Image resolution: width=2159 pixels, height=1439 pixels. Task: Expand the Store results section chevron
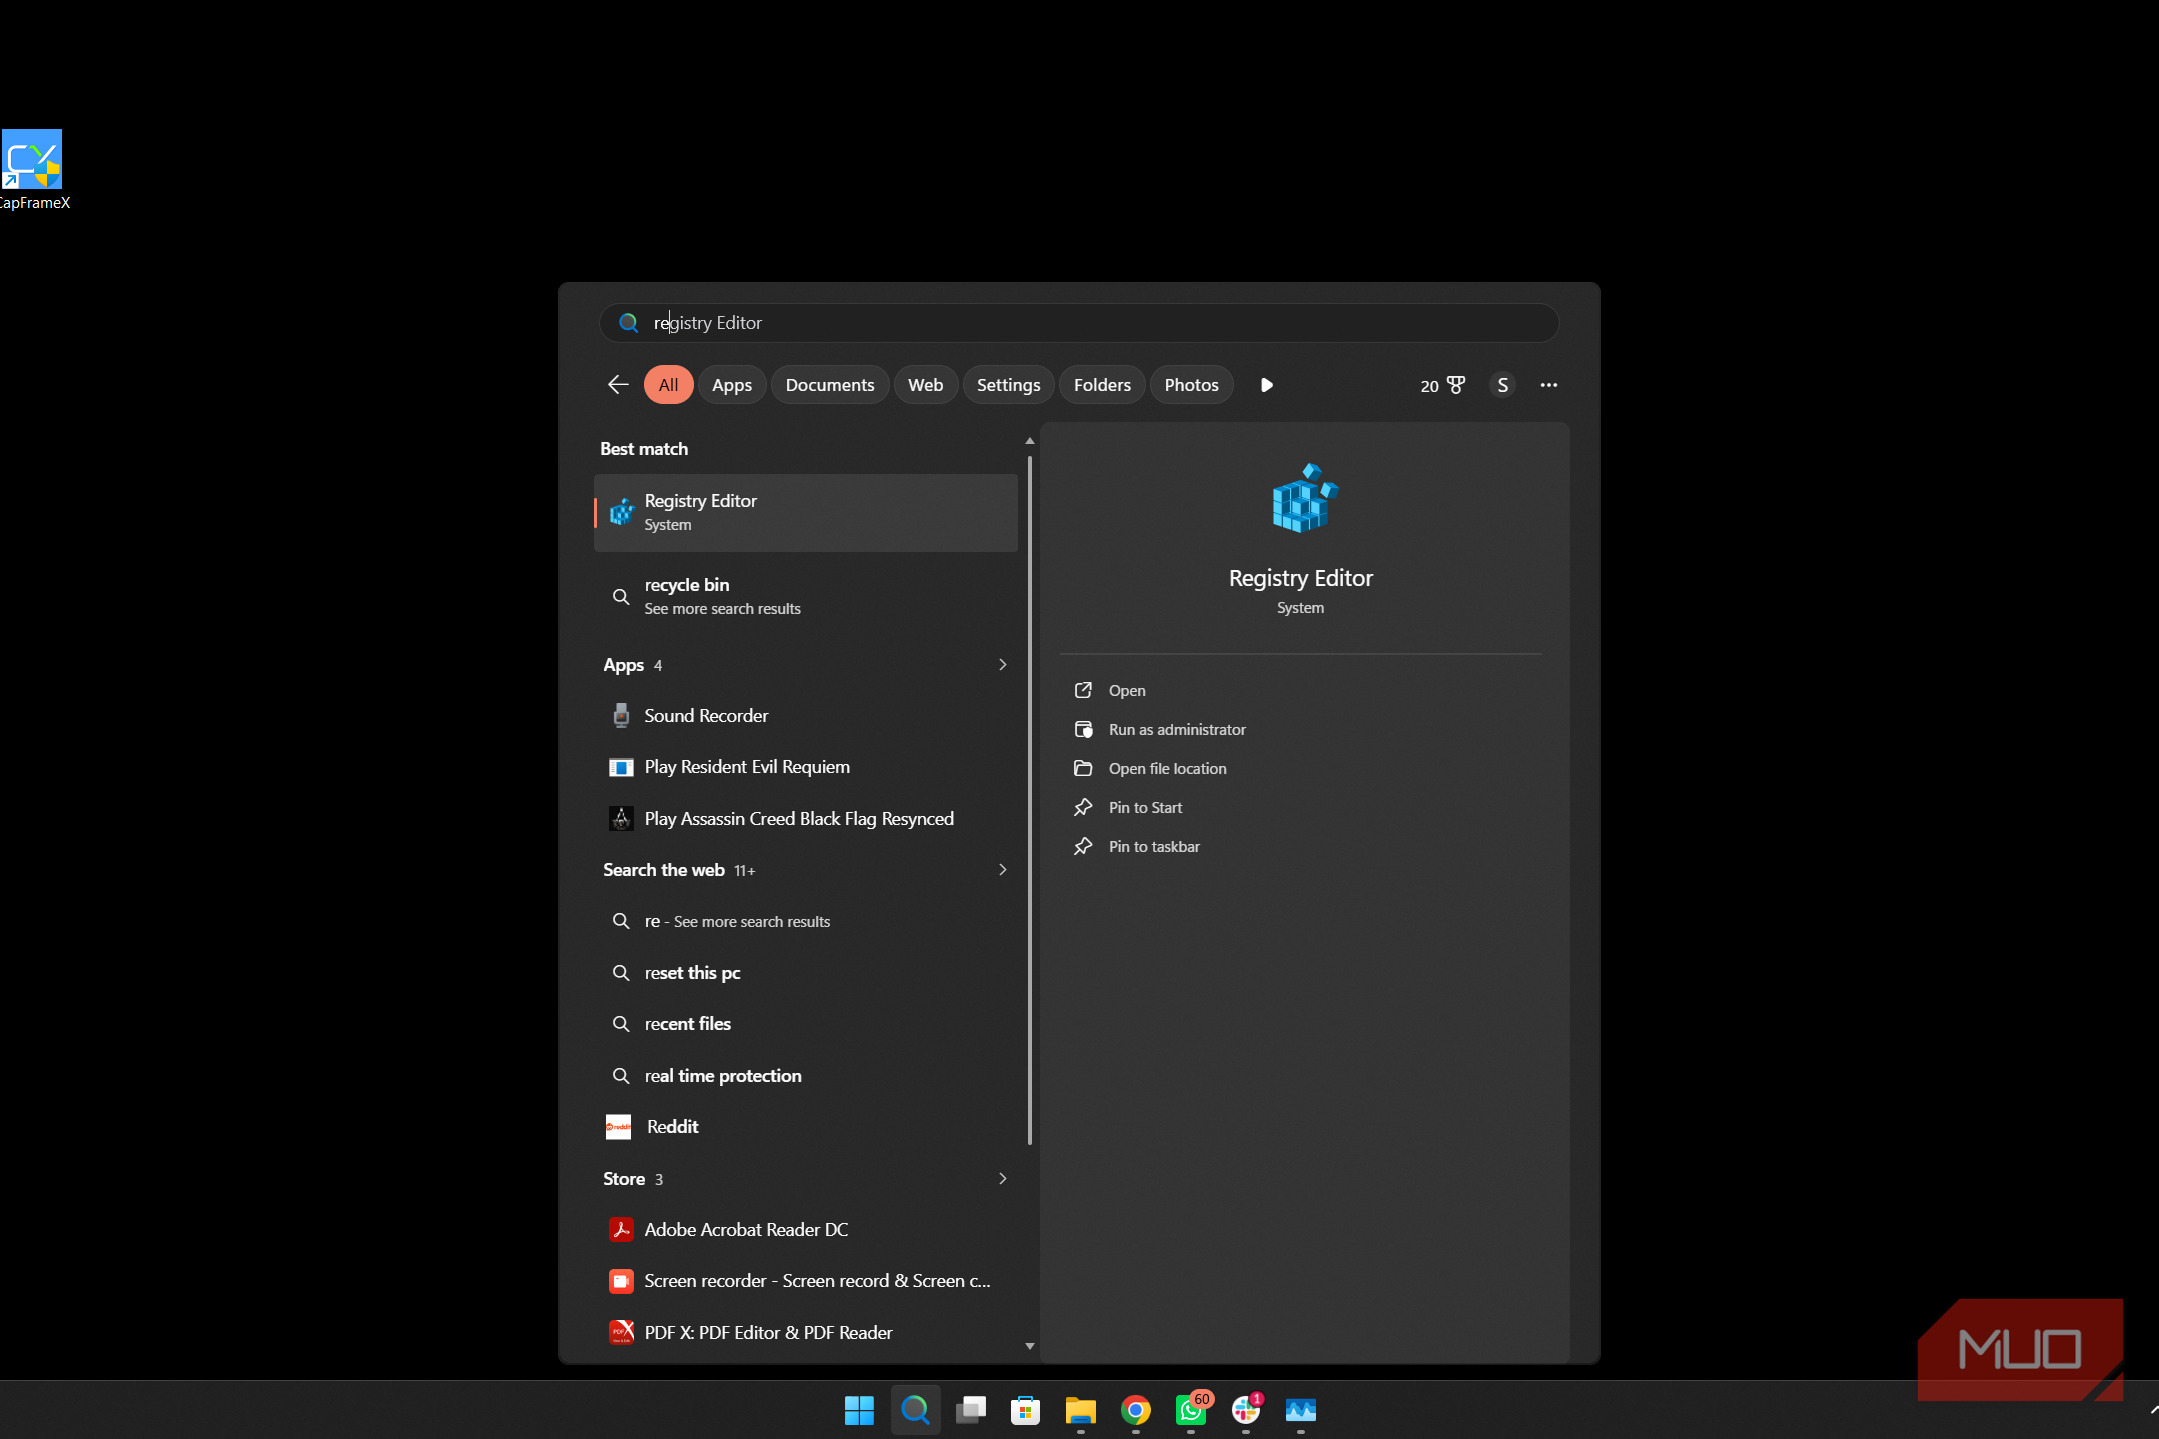click(1002, 1179)
